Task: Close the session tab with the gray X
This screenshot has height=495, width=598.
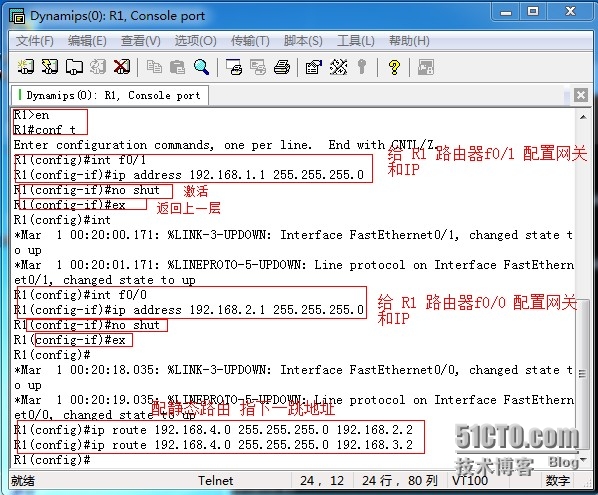Action: point(580,95)
